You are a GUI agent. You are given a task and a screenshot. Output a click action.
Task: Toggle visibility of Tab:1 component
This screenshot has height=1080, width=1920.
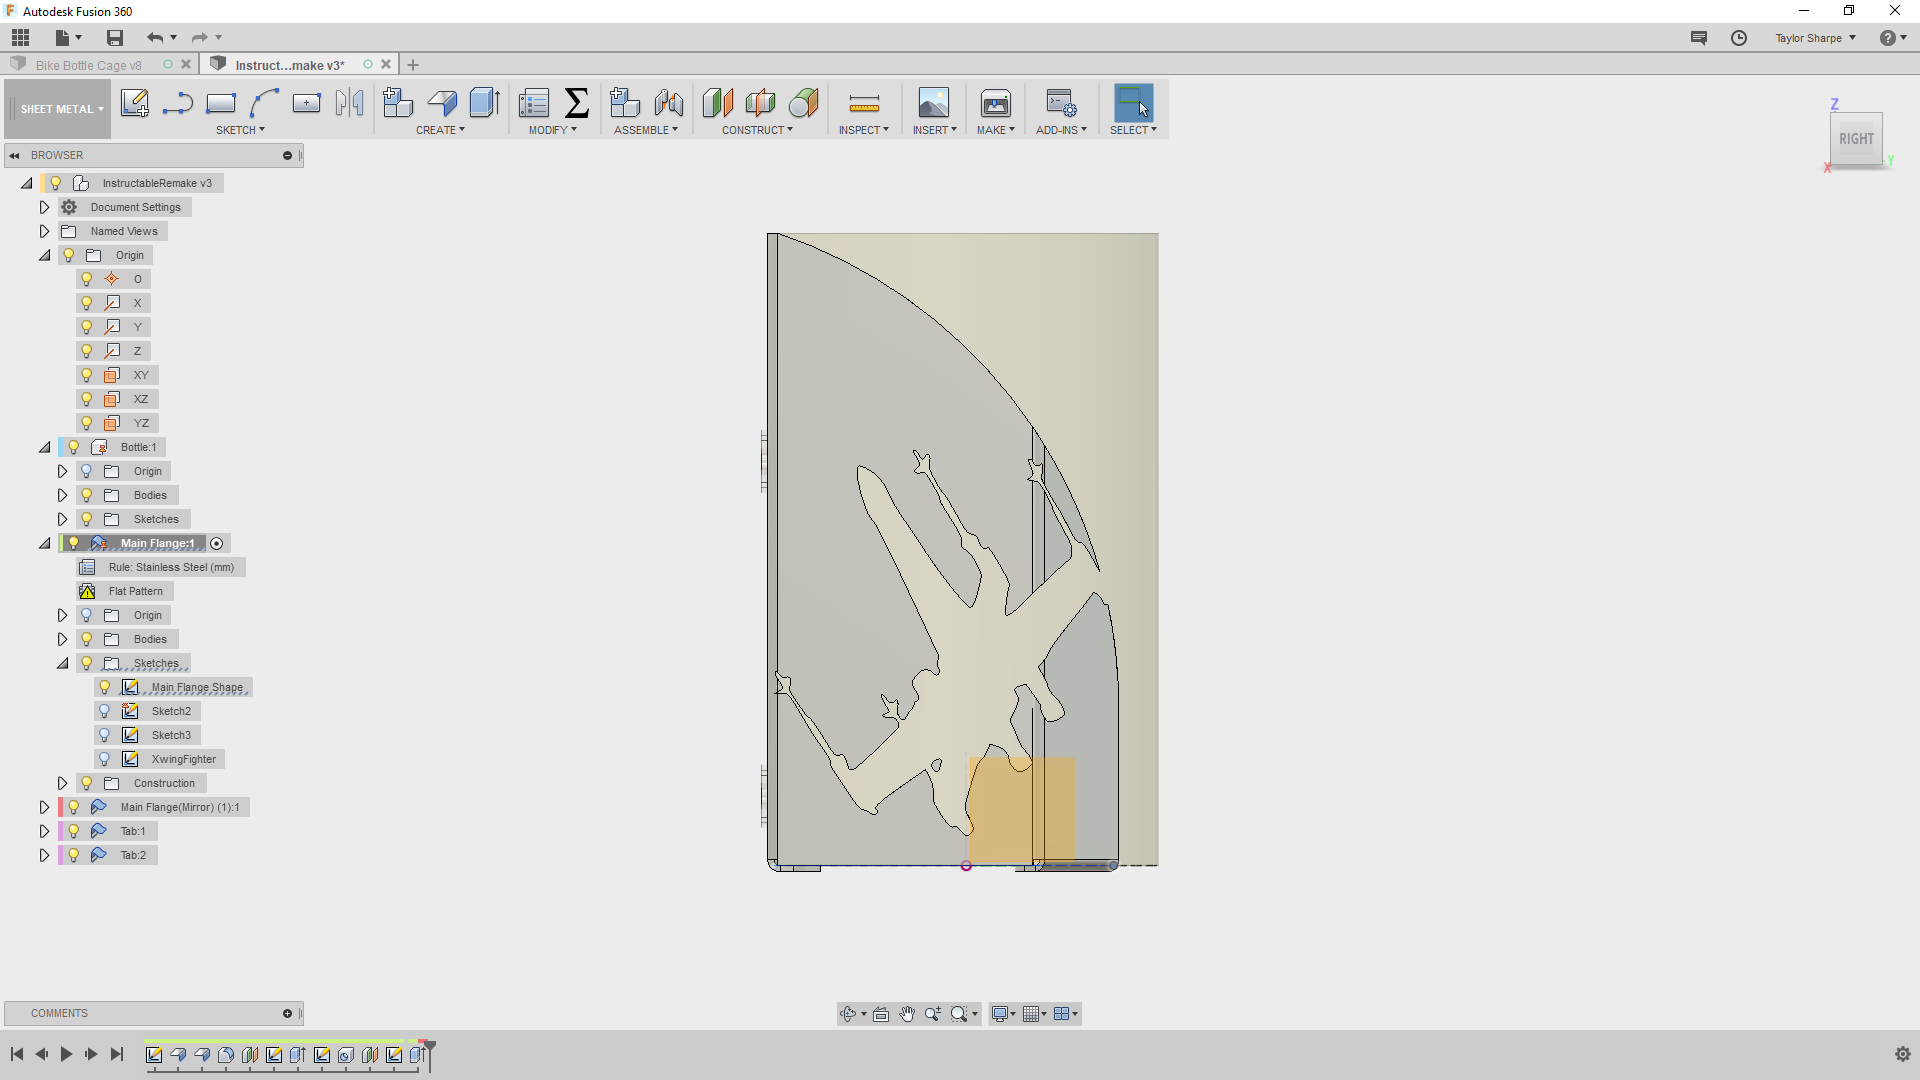click(74, 831)
